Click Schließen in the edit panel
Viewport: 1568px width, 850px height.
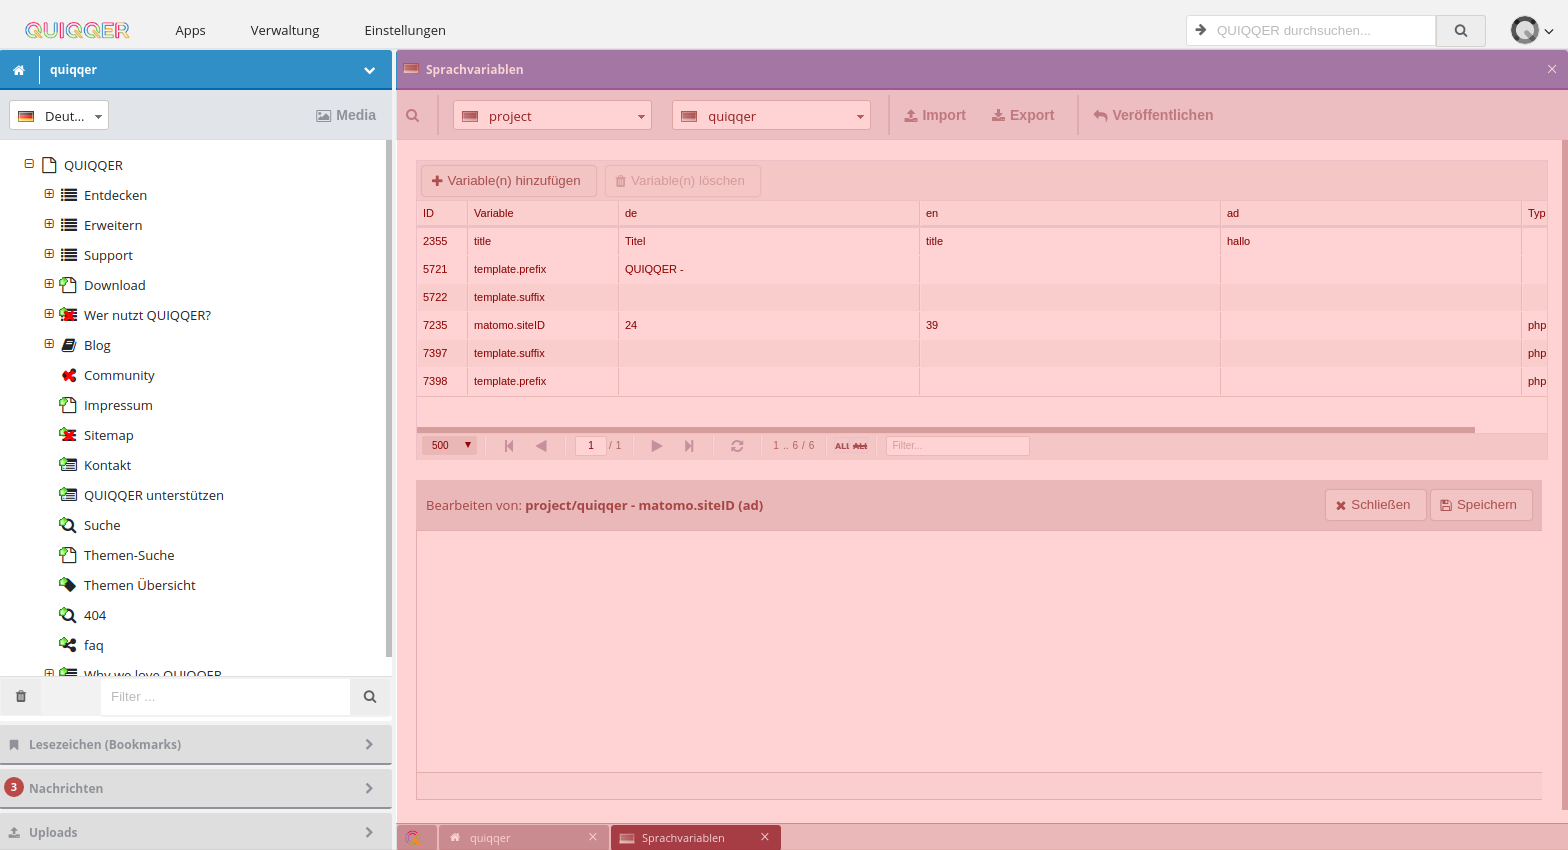[x=1375, y=505]
